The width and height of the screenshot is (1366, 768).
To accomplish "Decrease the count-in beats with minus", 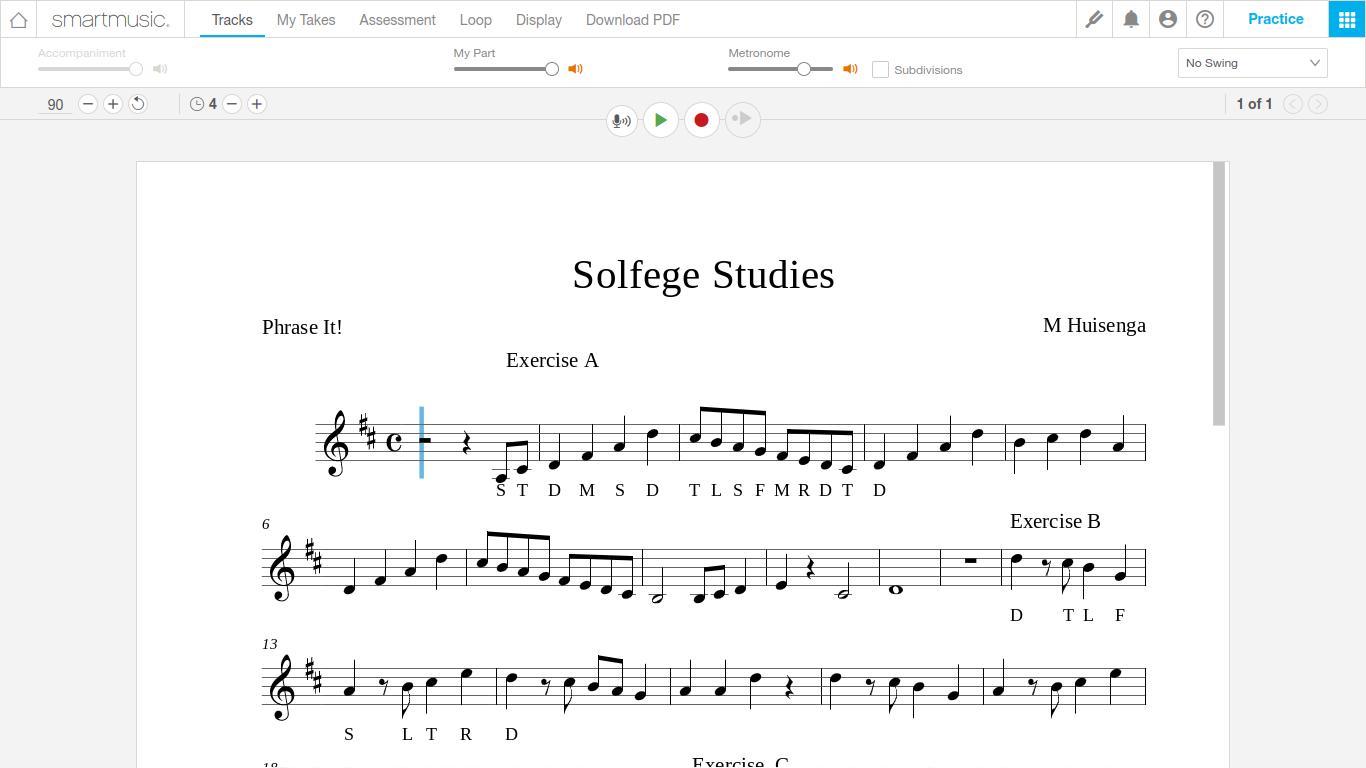I will point(232,104).
